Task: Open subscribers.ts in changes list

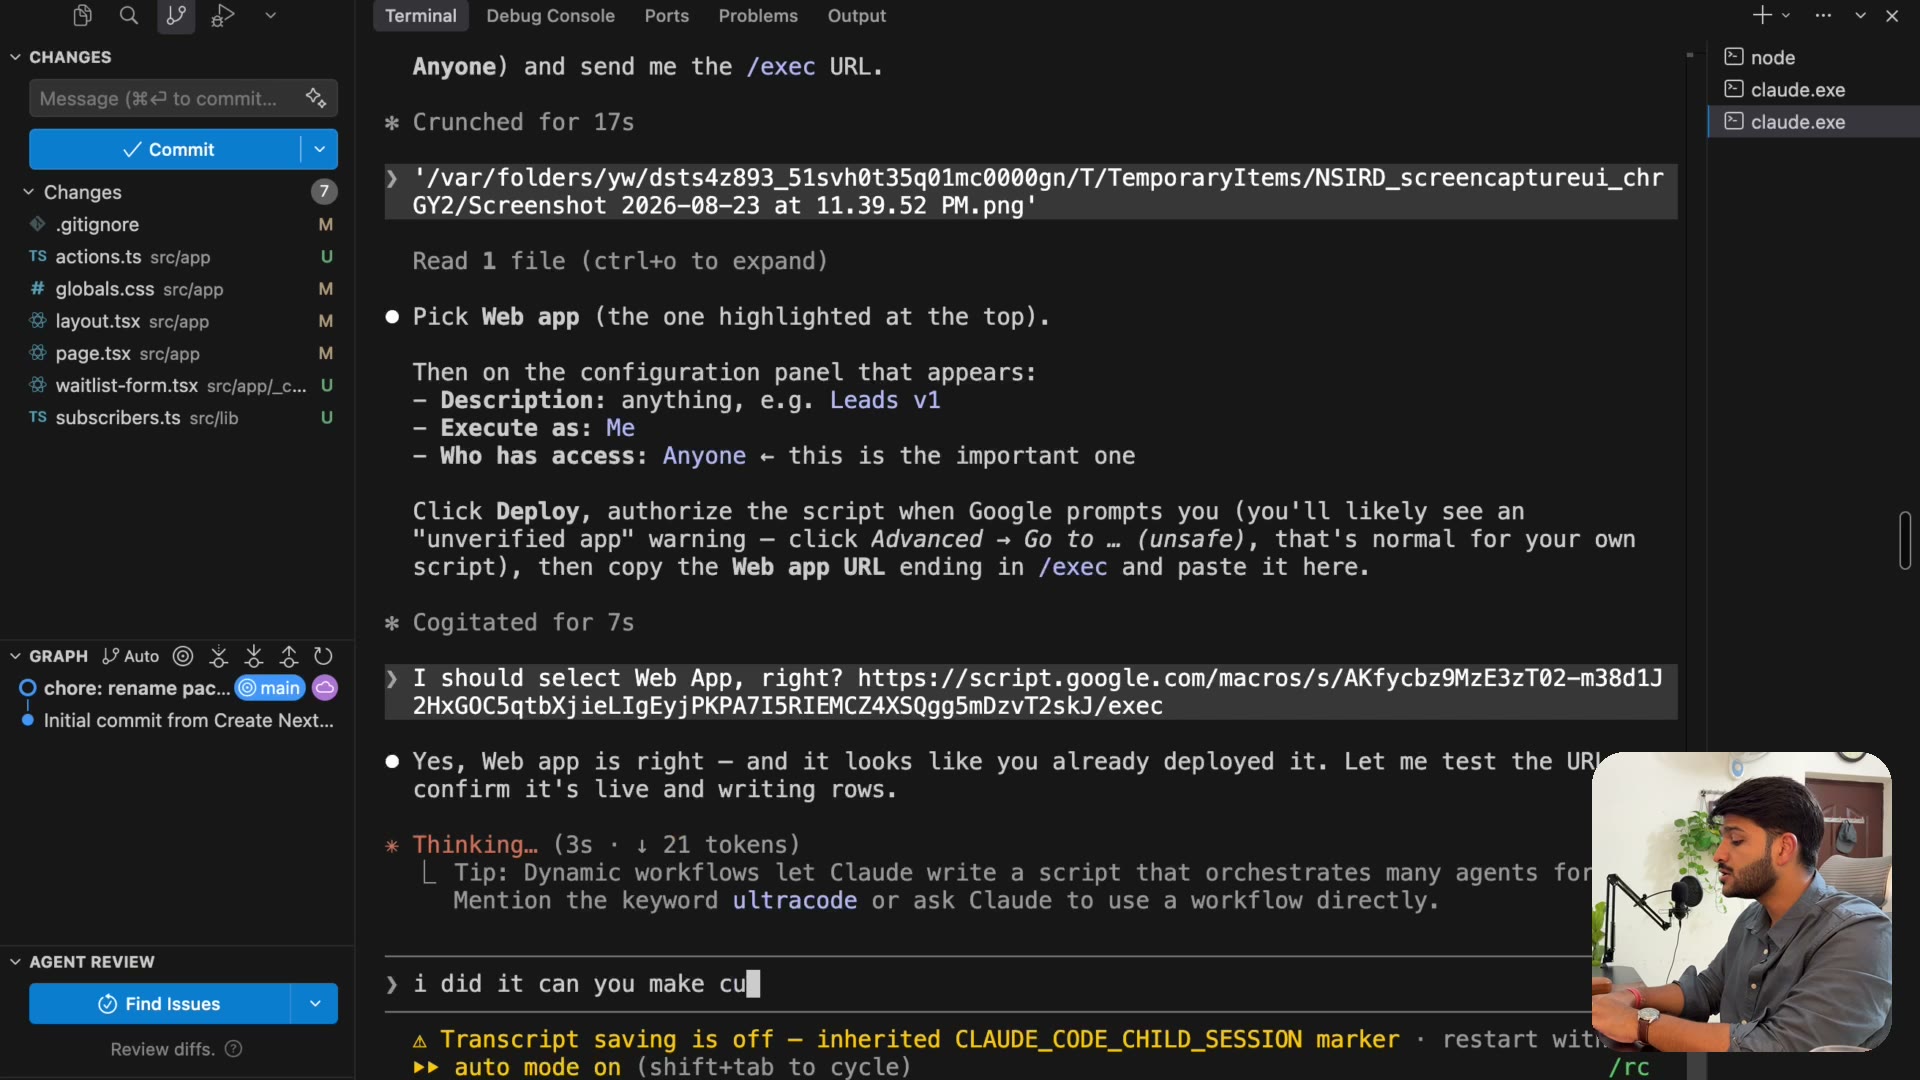Action: point(178,418)
